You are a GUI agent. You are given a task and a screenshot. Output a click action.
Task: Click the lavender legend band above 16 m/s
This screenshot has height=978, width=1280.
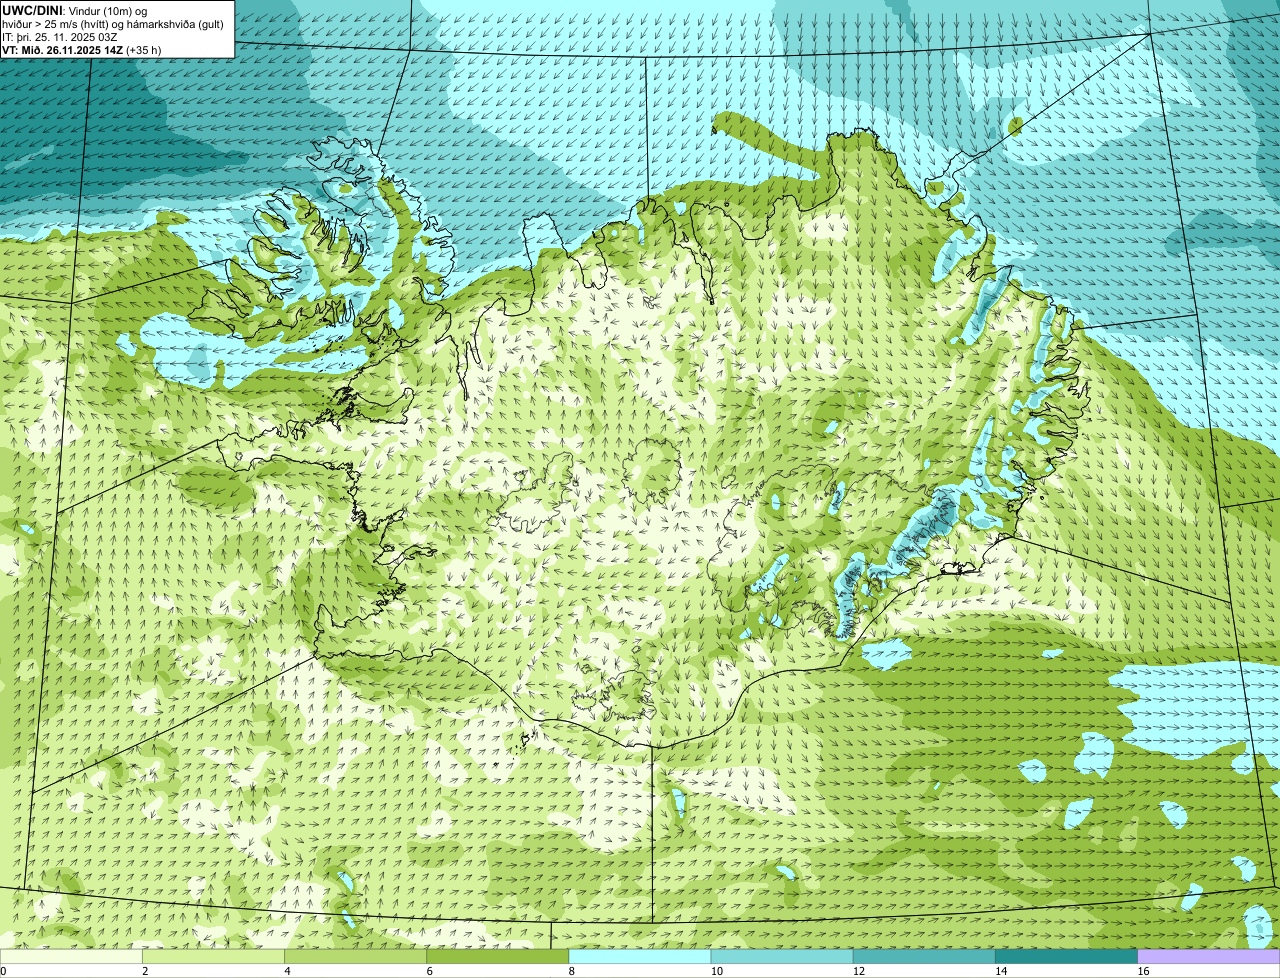coord(1209,957)
